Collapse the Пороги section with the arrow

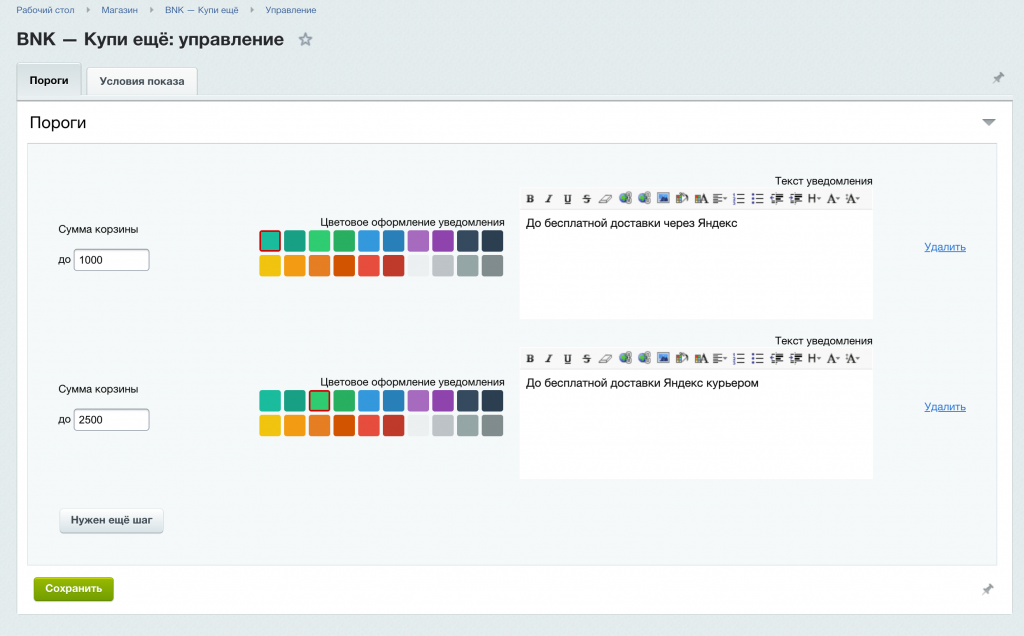[989, 123]
